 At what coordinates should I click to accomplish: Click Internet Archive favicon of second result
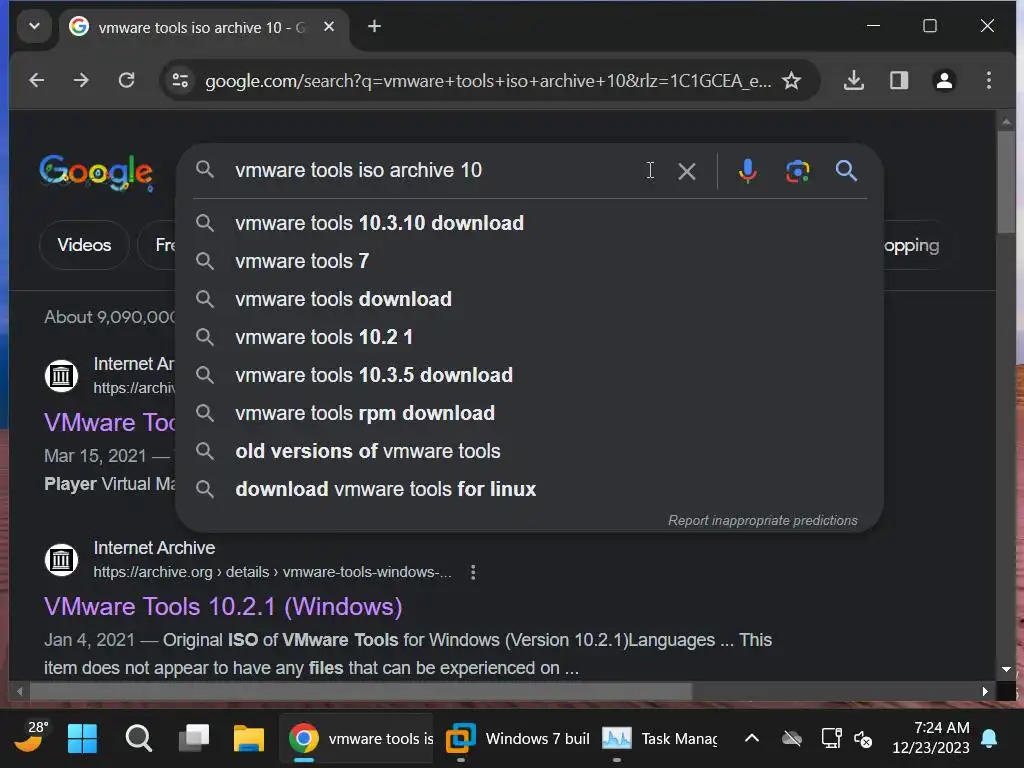61,560
